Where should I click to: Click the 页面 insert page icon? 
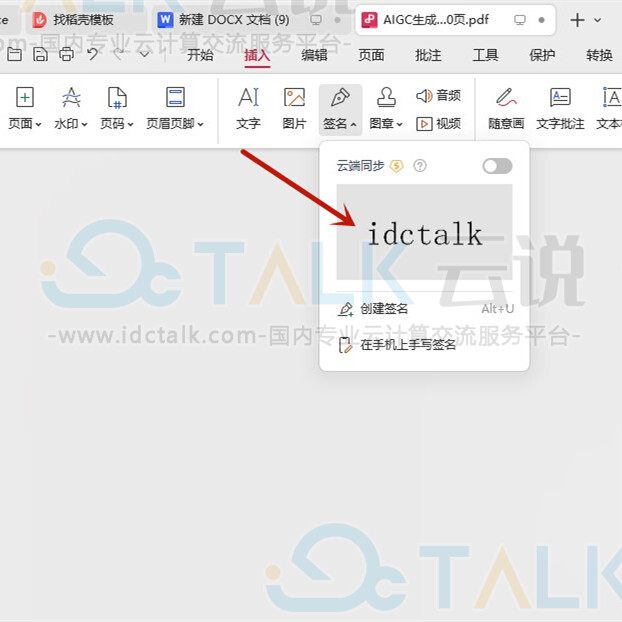[x=25, y=97]
